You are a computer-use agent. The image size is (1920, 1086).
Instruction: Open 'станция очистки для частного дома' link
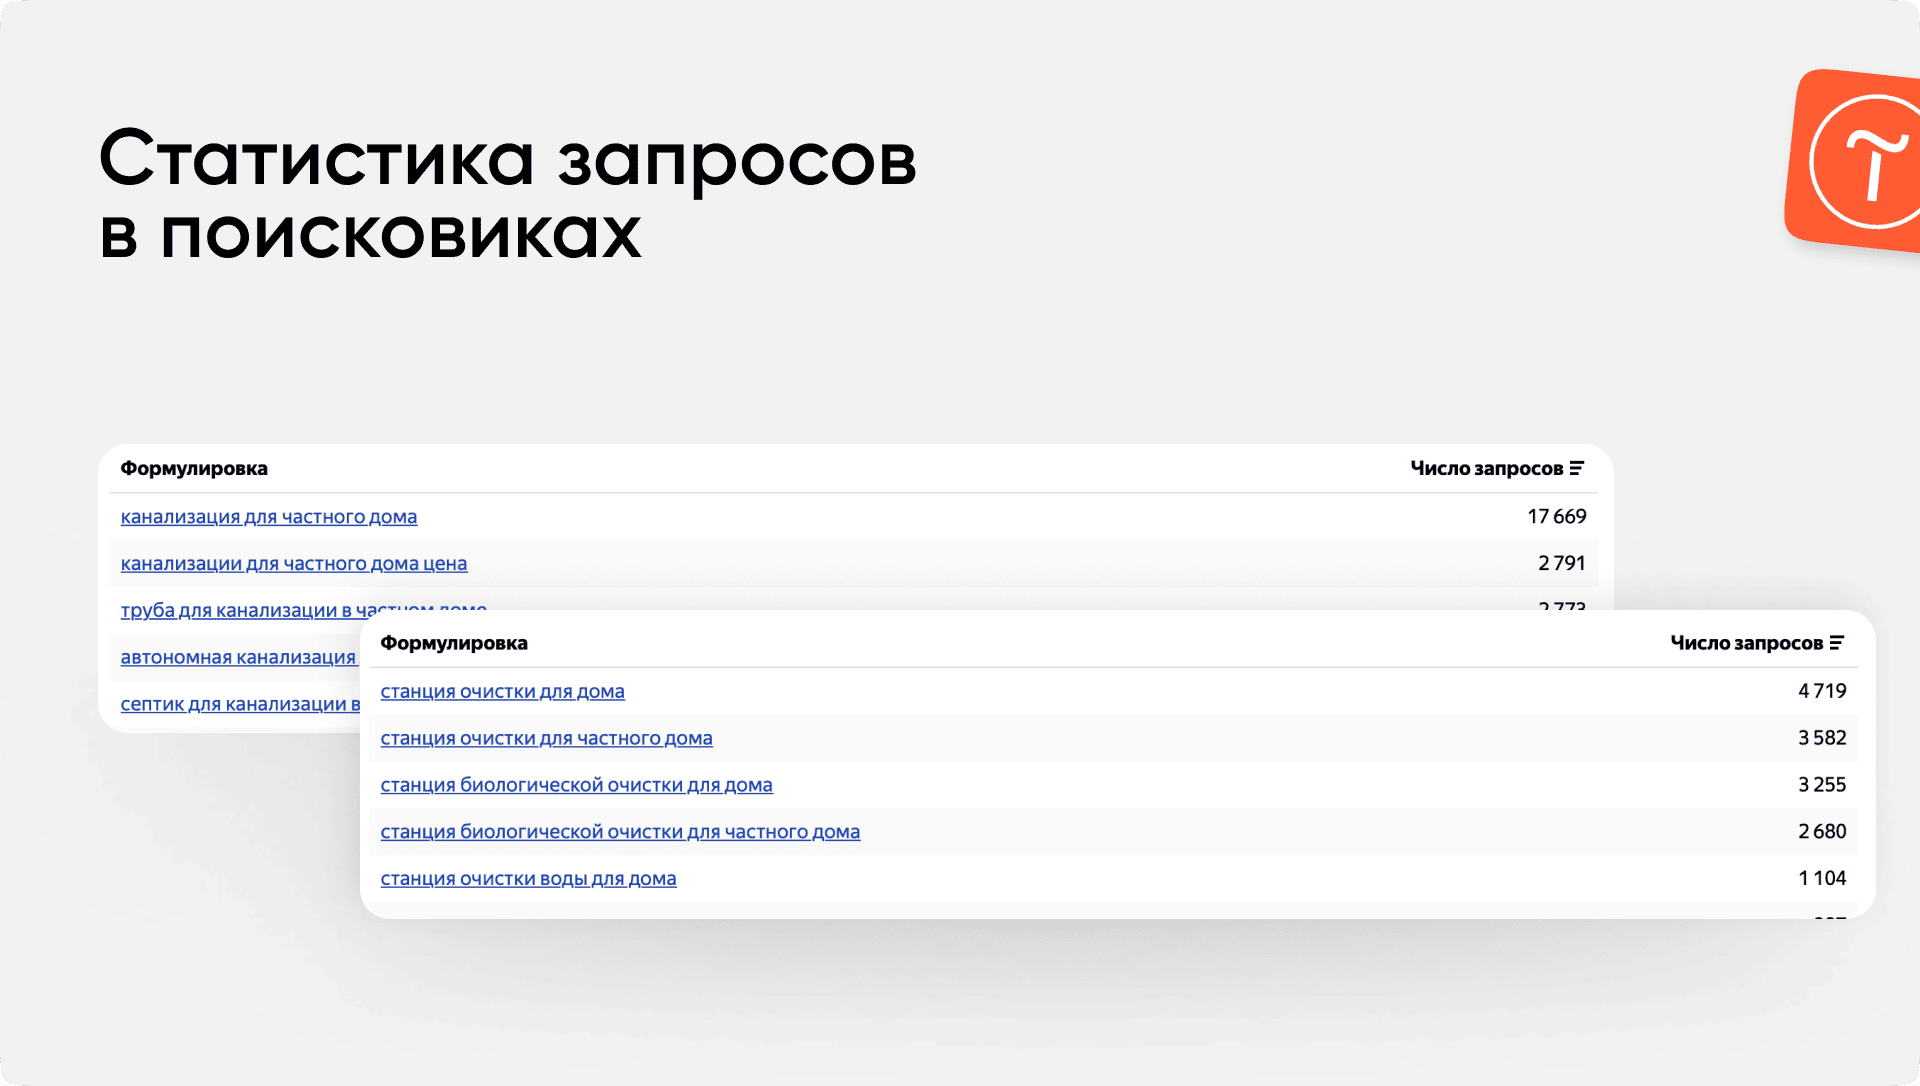(546, 738)
